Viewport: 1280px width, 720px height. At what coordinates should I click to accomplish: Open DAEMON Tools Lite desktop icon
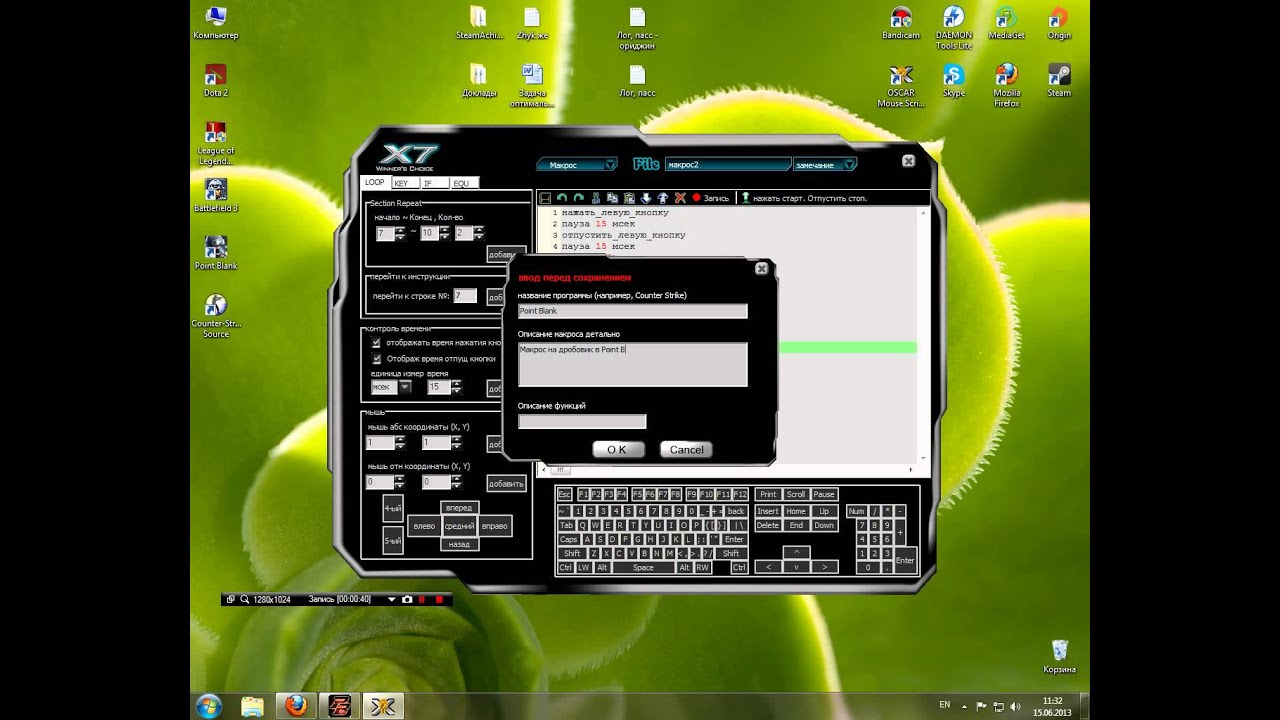[953, 28]
